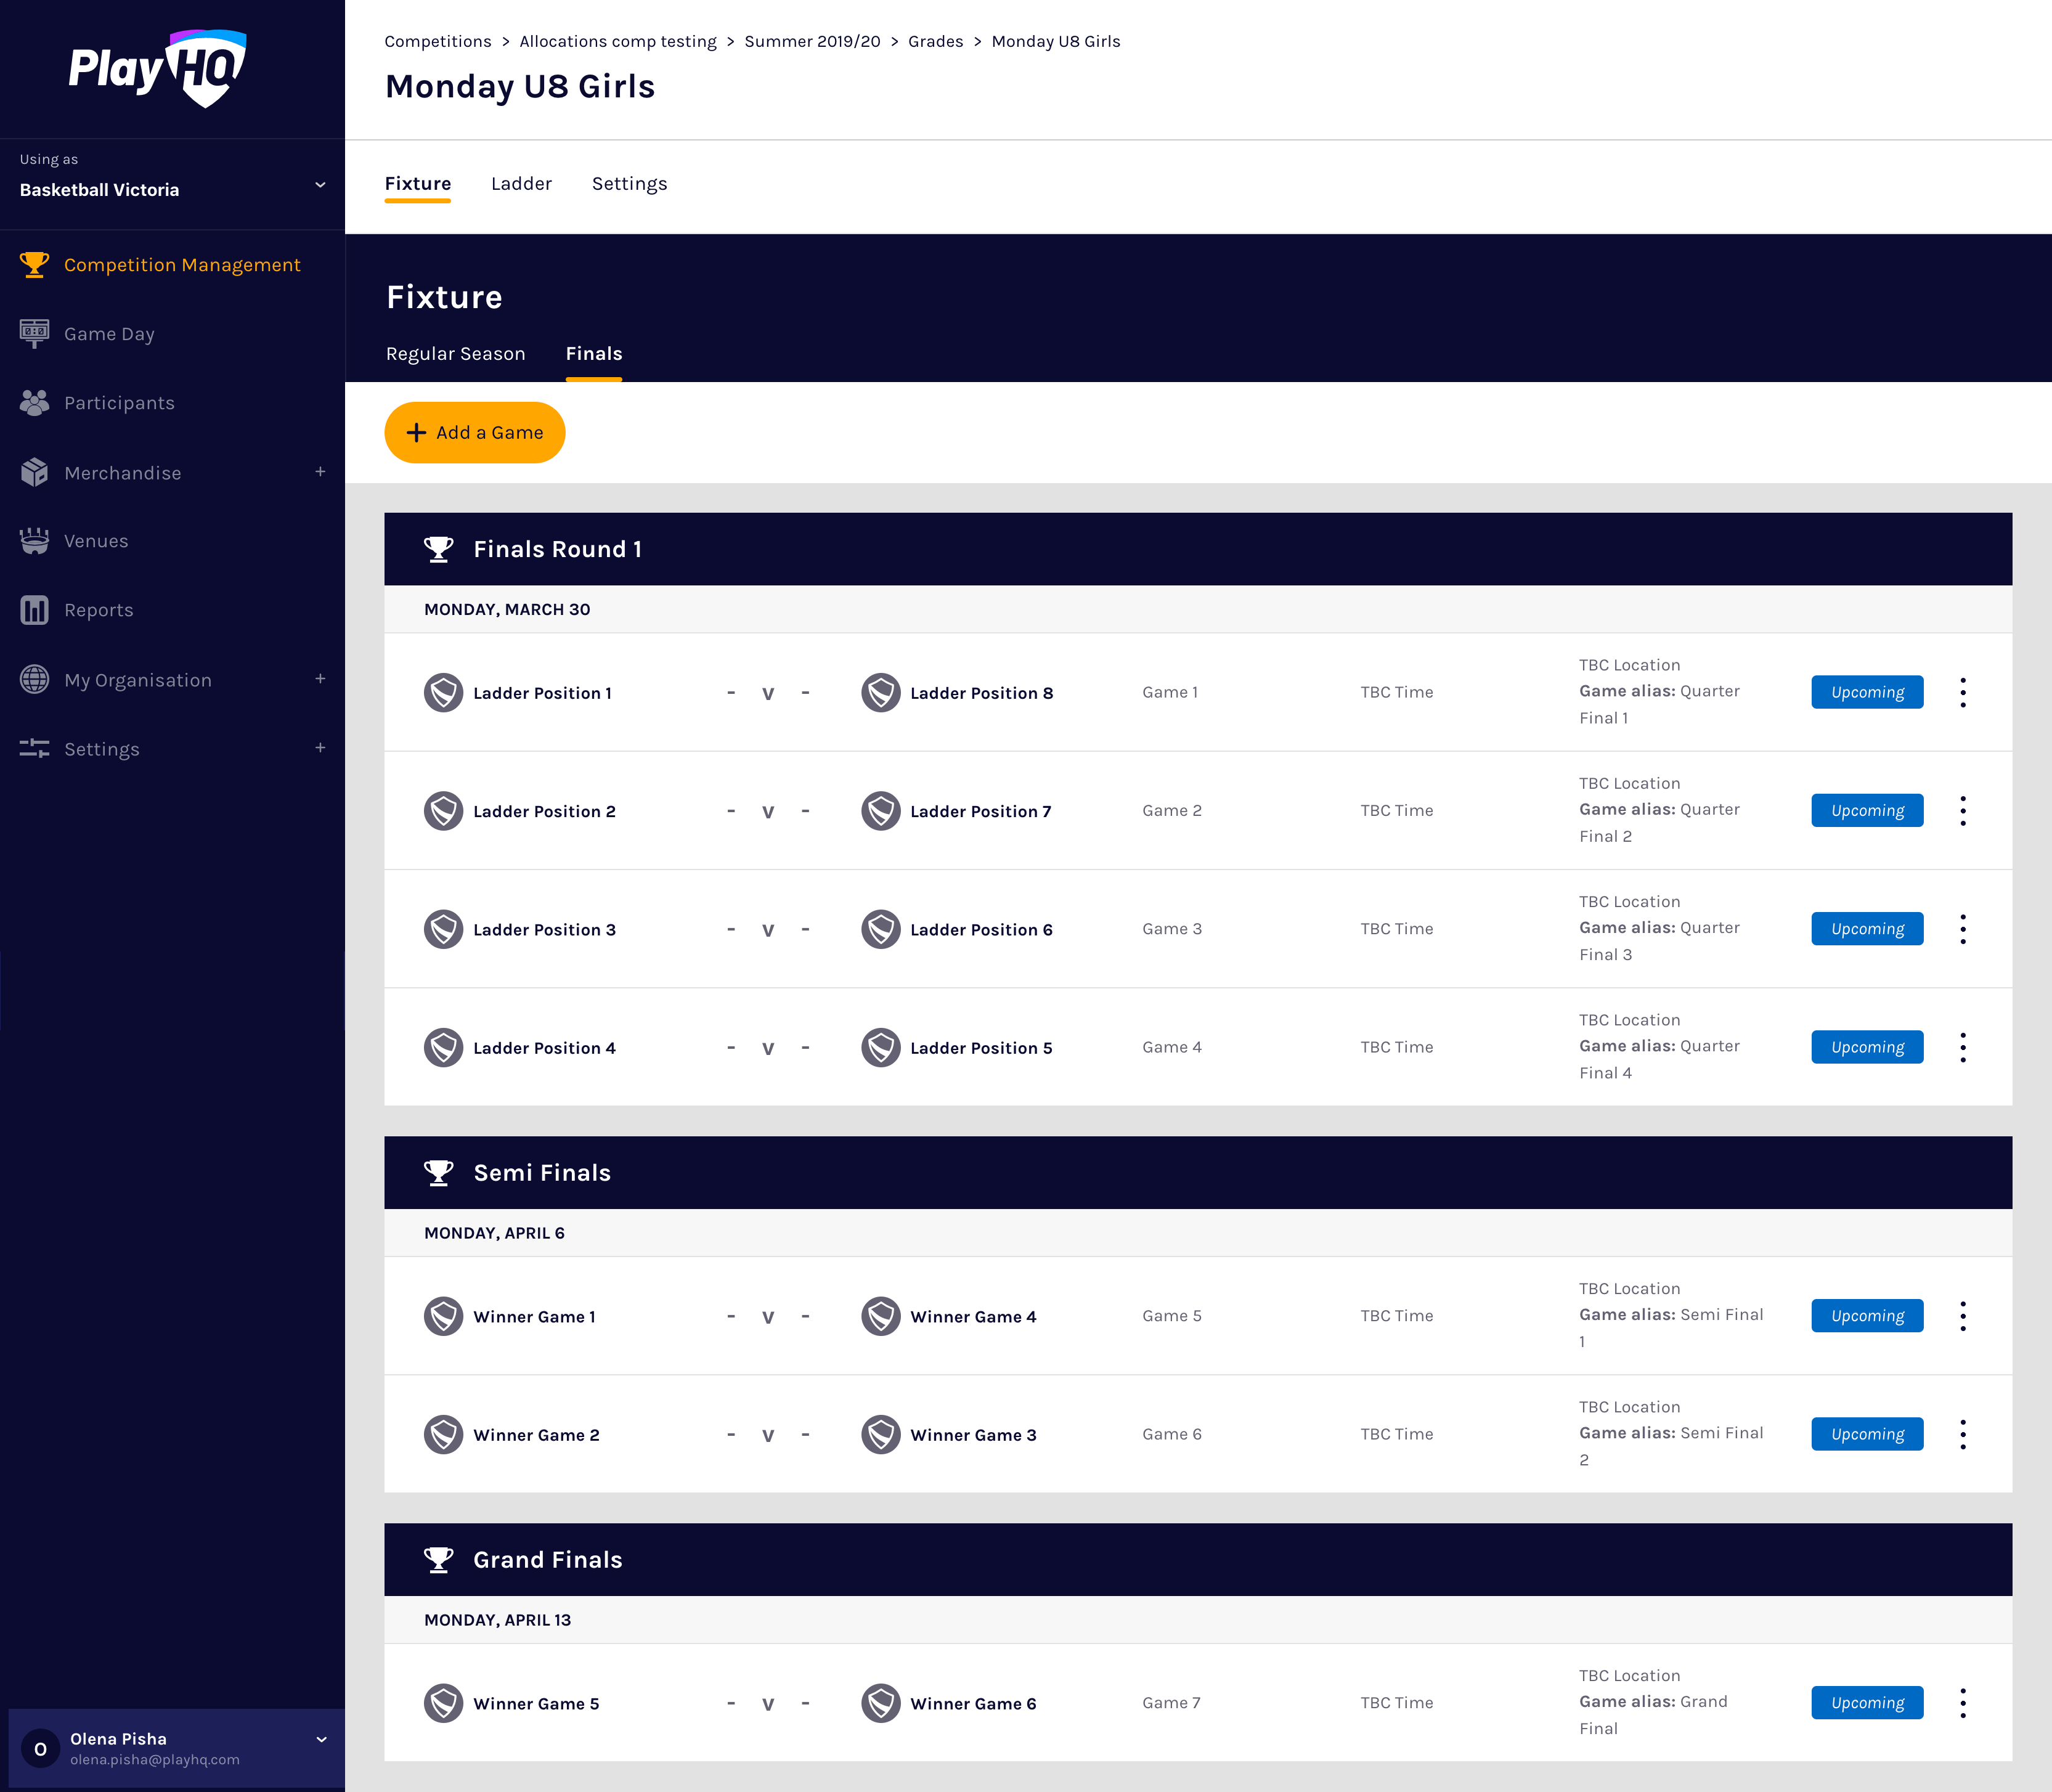The width and height of the screenshot is (2052, 1792).
Task: Switch to Regular Season fixture tab
Action: pos(455,354)
